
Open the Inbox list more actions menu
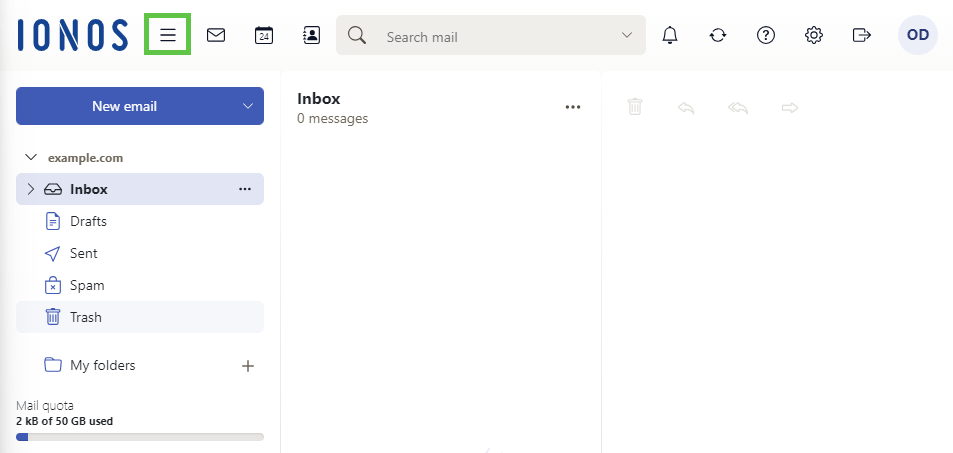[x=573, y=108]
